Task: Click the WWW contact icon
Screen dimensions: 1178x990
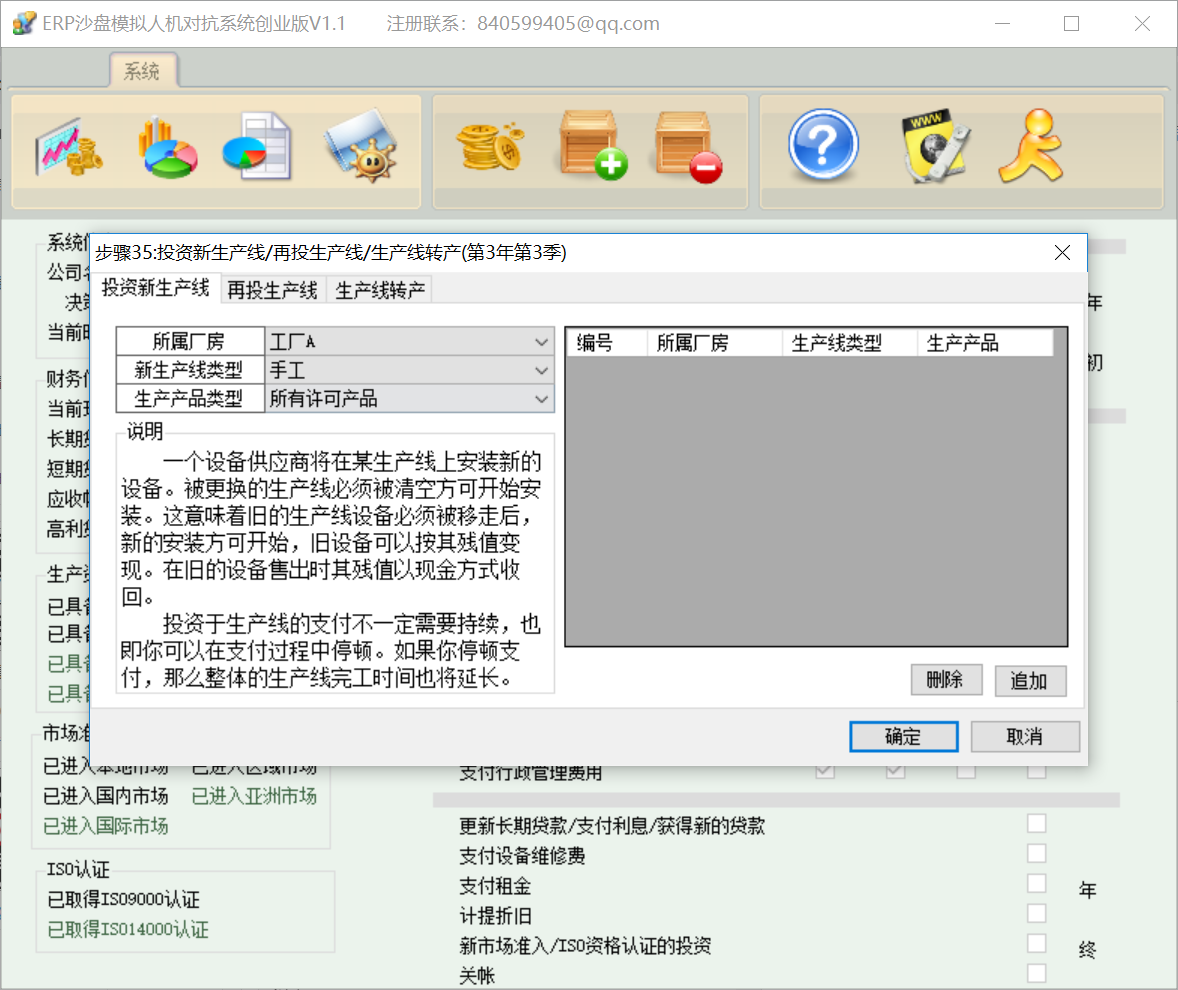Action: pyautogui.click(x=934, y=146)
